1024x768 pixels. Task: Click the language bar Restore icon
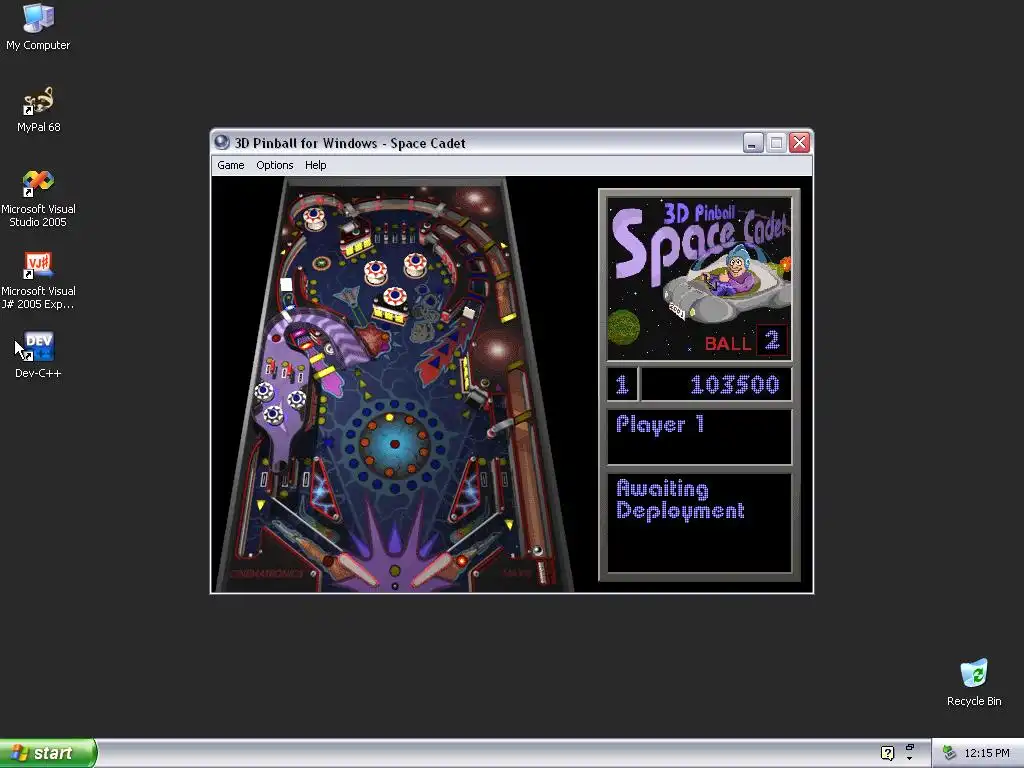pyautogui.click(x=910, y=748)
